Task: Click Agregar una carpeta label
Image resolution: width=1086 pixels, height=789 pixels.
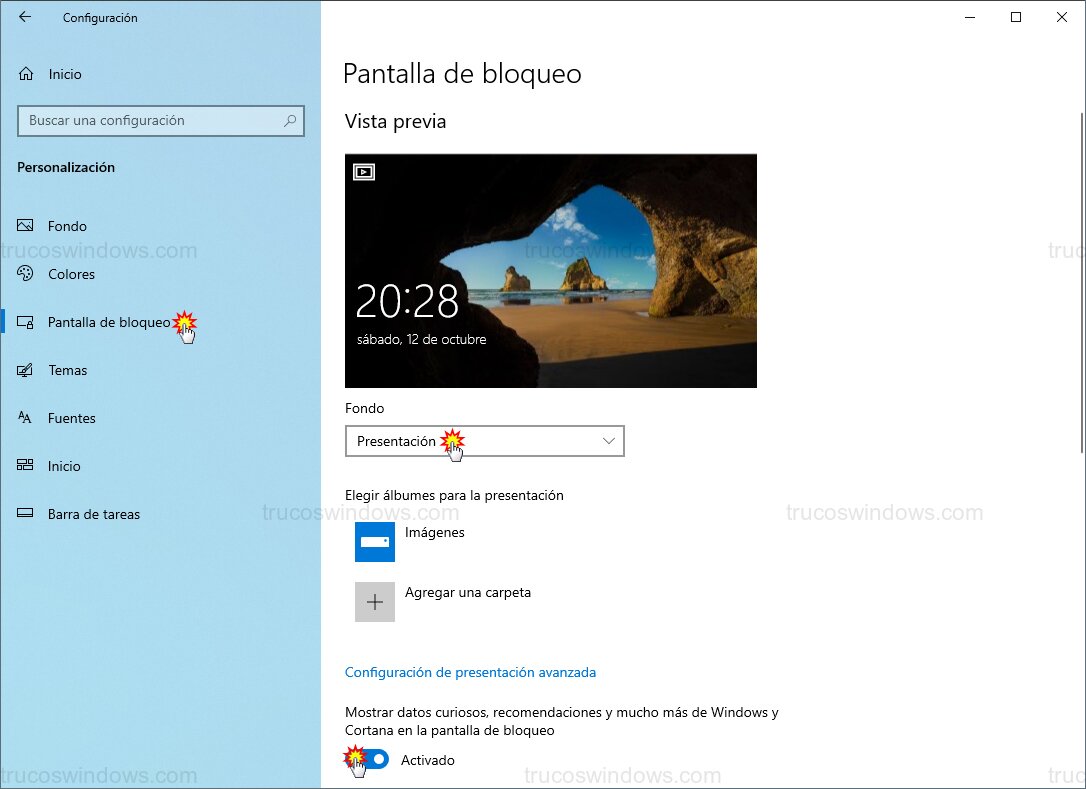Action: tap(468, 593)
